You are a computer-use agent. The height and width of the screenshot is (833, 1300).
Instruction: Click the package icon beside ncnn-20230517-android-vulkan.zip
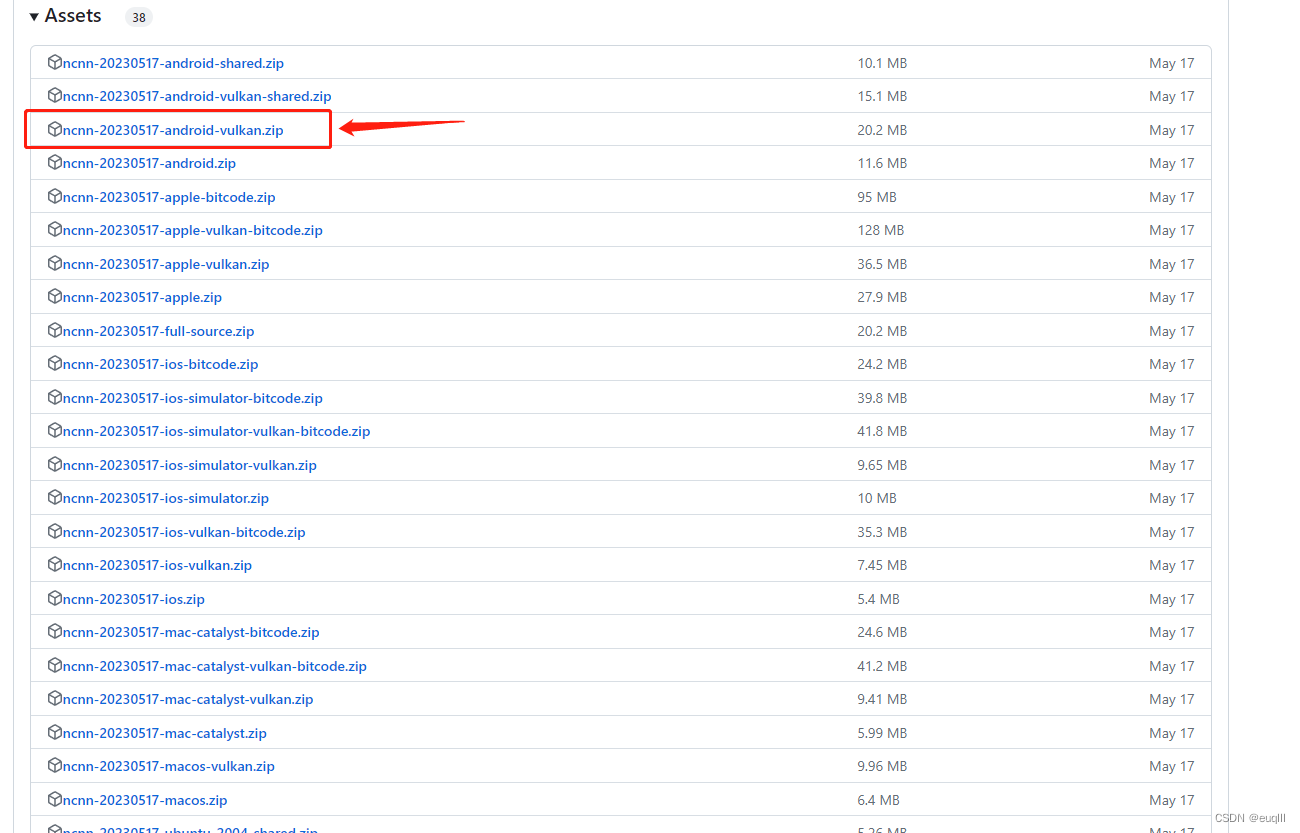click(x=55, y=130)
